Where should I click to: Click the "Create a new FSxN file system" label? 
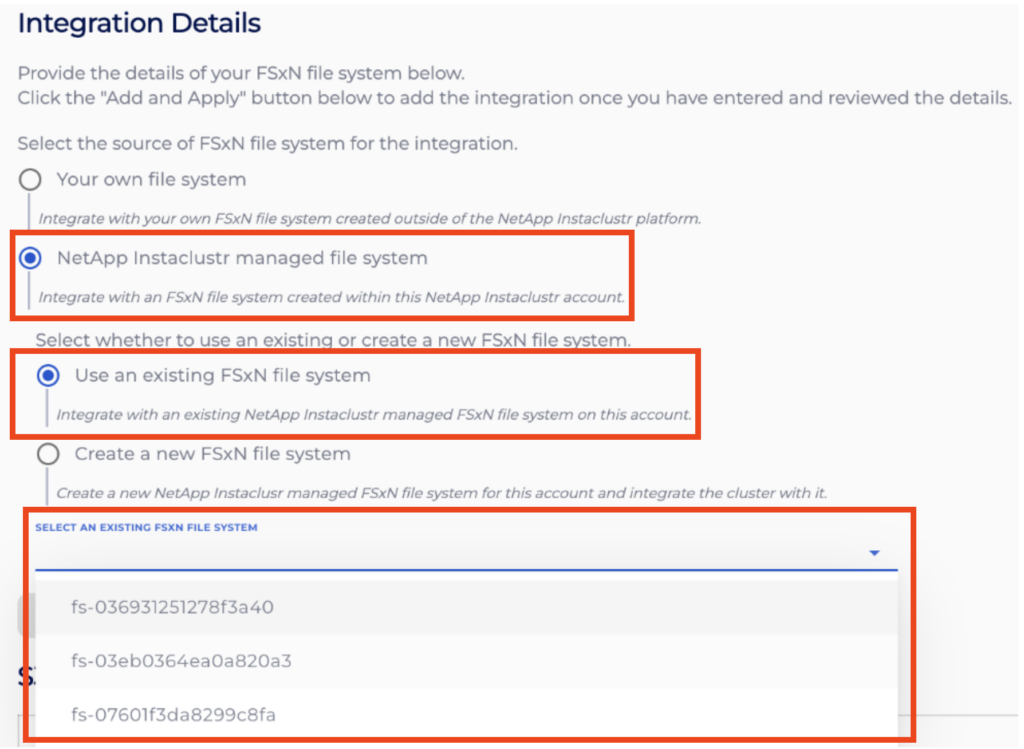pyautogui.click(x=212, y=454)
